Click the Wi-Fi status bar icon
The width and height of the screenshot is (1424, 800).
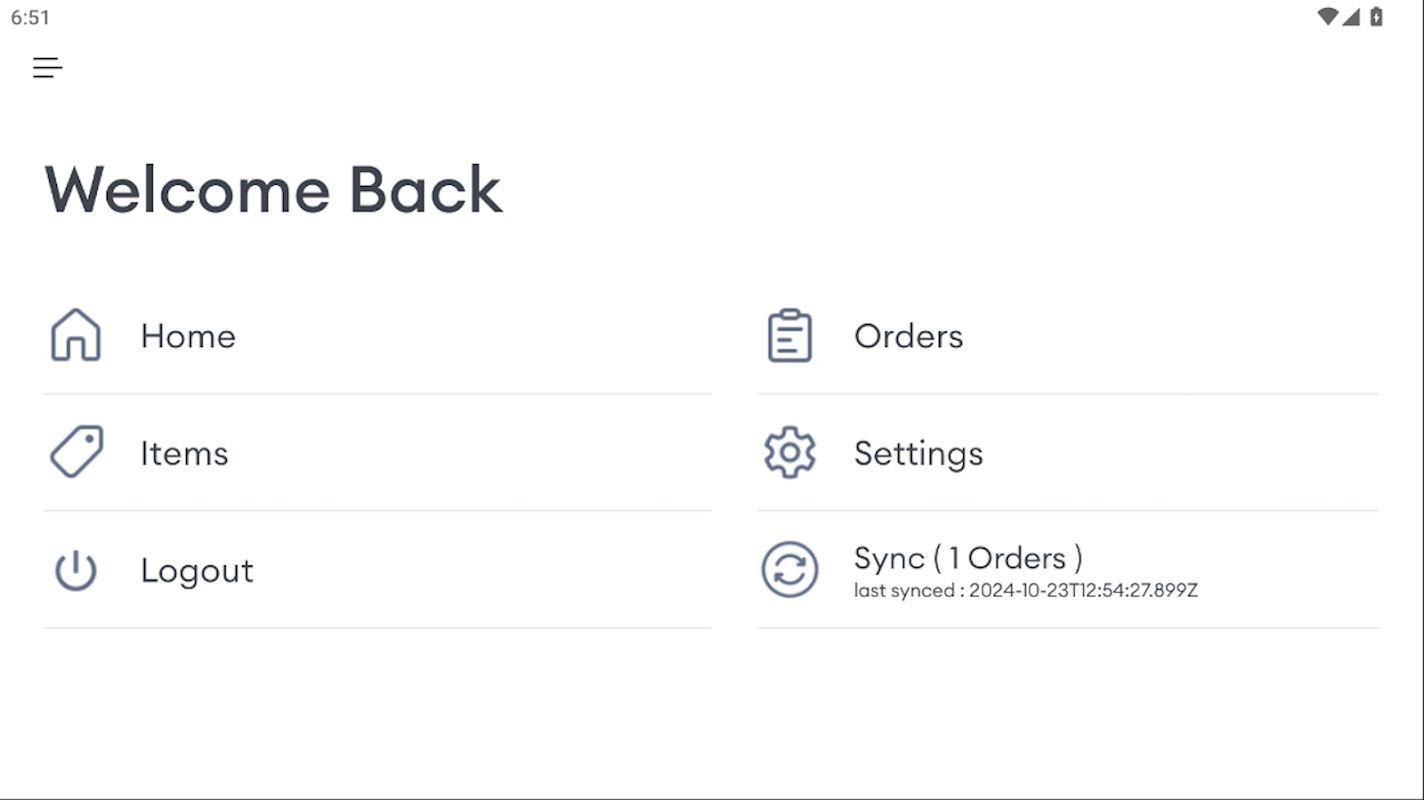[1328, 16]
